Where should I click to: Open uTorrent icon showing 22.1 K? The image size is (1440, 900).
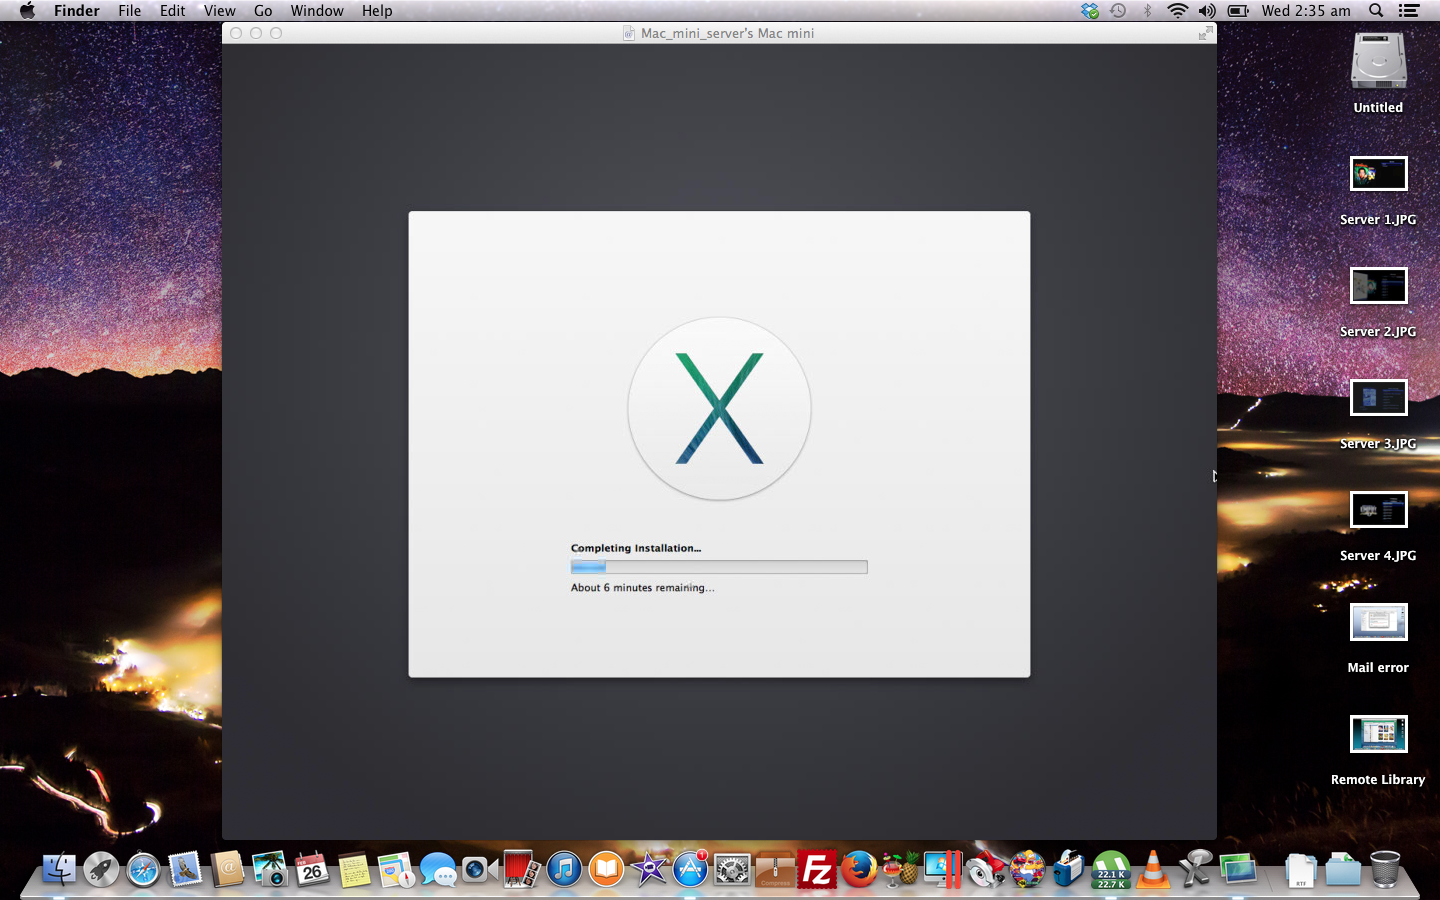[1111, 869]
